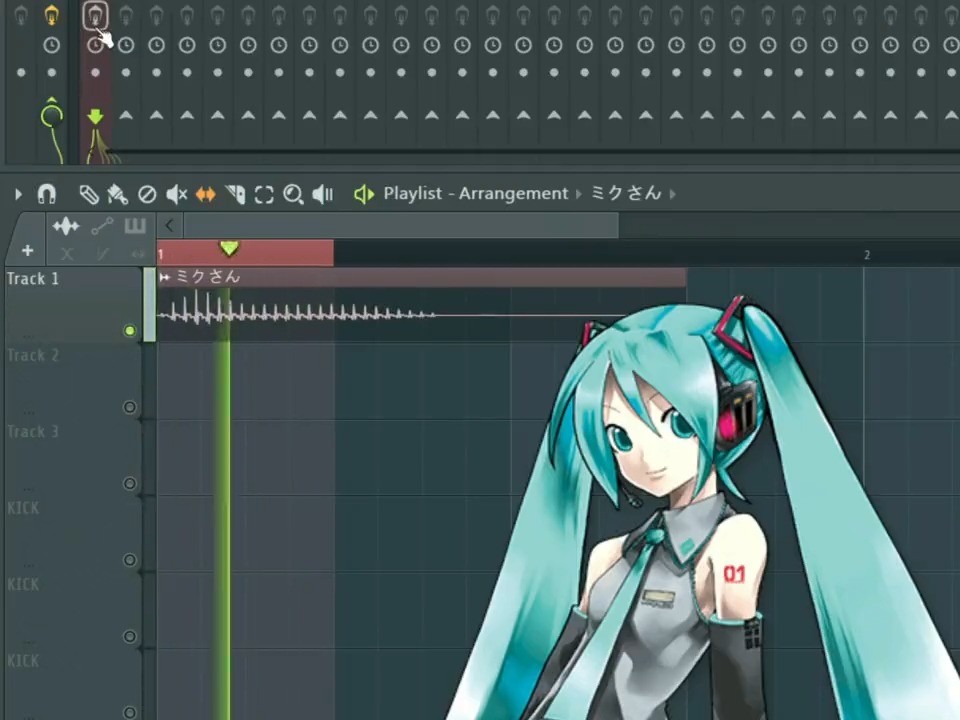Select the Delete tool

pyautogui.click(x=147, y=195)
